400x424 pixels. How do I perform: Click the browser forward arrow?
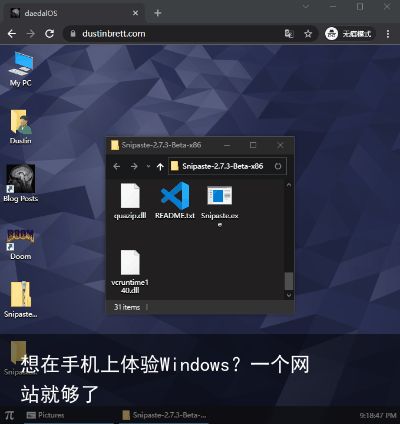coord(31,34)
